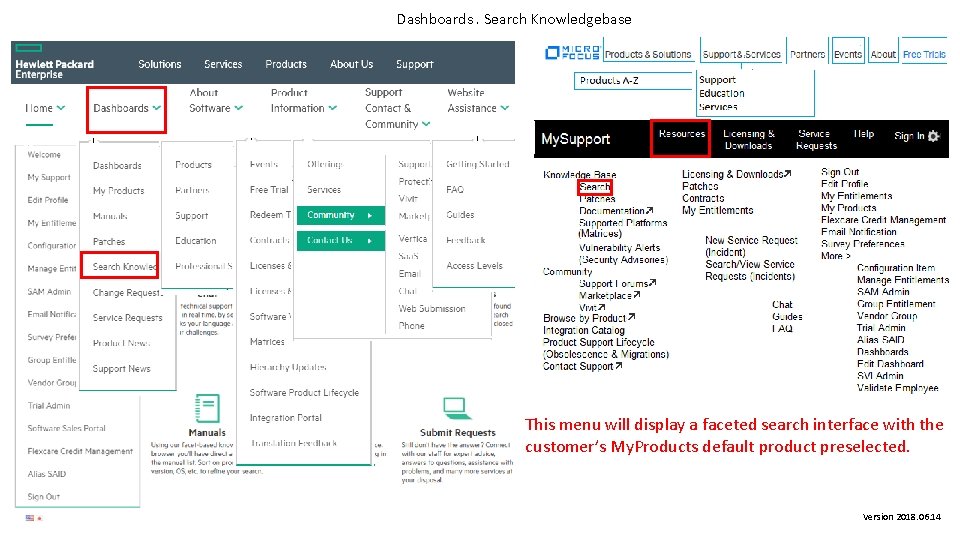Click New Service Request (Incident)
The image size is (960, 540).
pos(751,246)
